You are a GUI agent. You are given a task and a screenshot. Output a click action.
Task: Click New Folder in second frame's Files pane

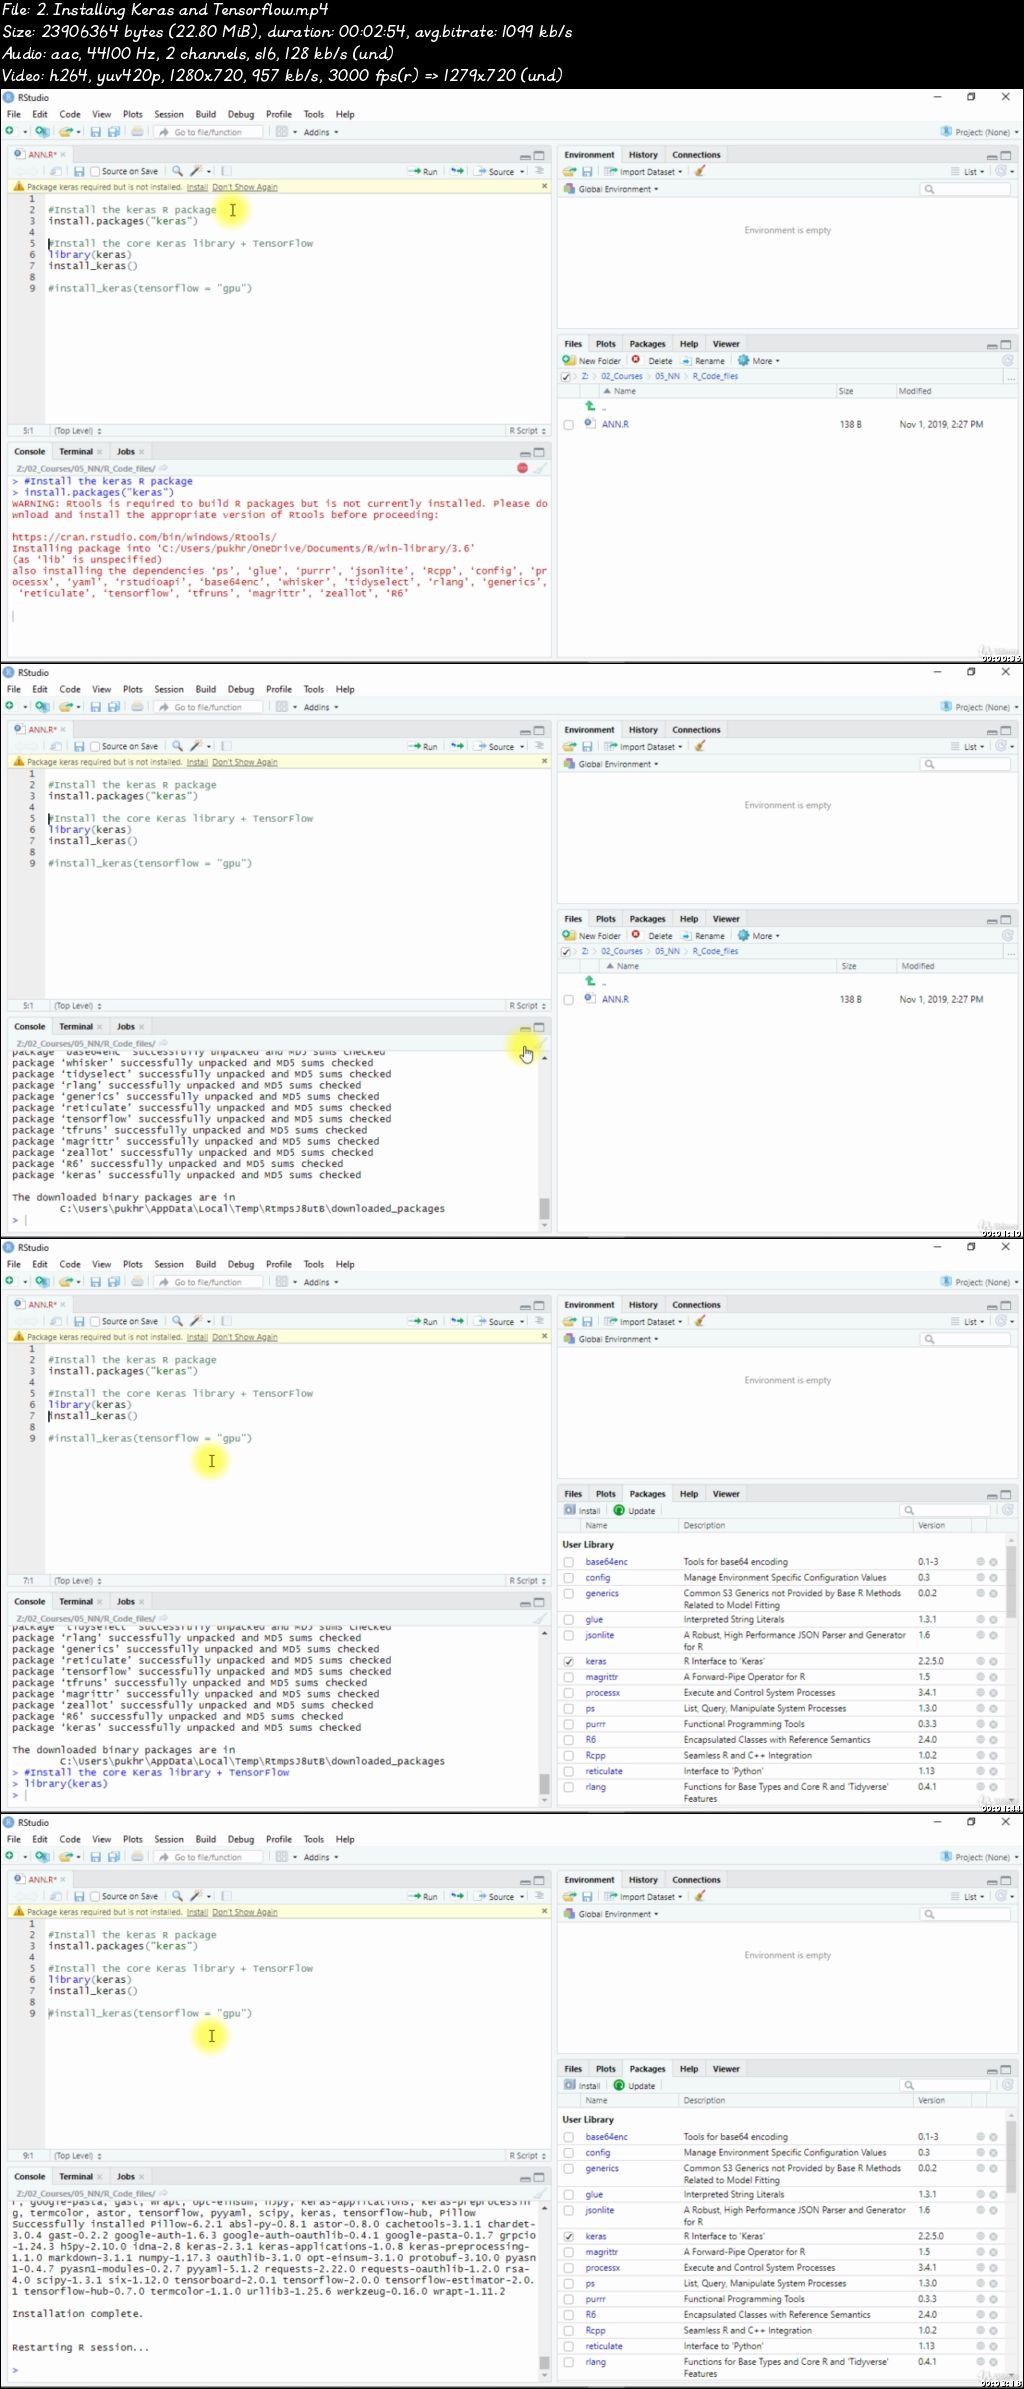pos(592,935)
